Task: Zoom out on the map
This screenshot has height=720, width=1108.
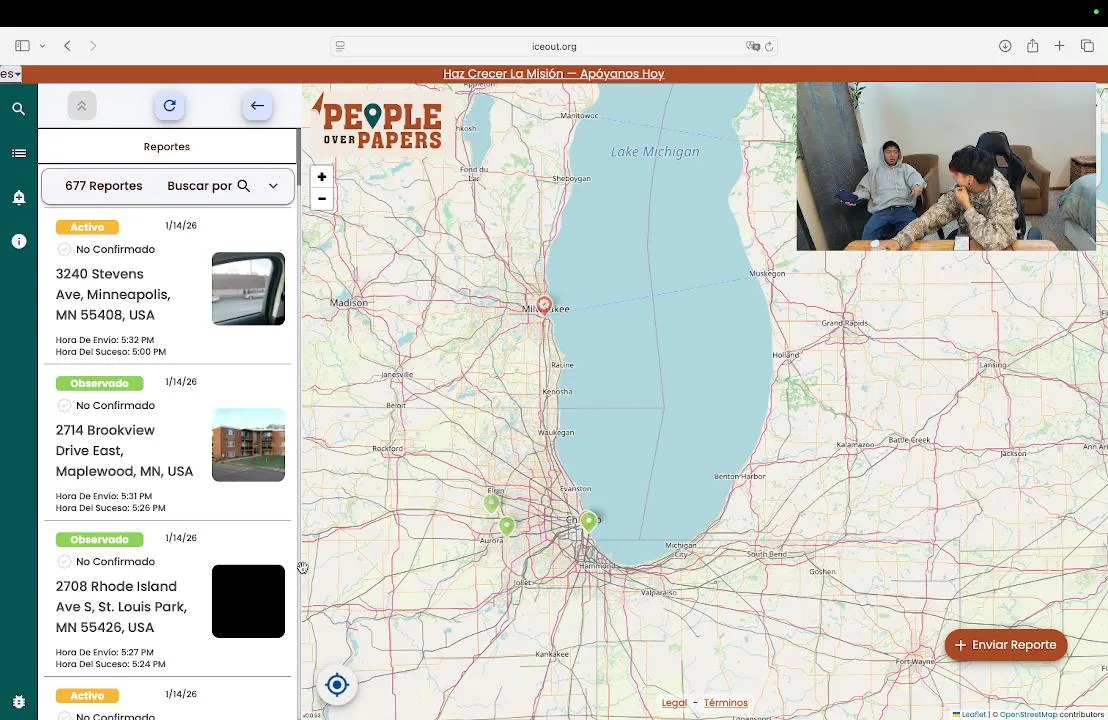Action: coord(322,199)
